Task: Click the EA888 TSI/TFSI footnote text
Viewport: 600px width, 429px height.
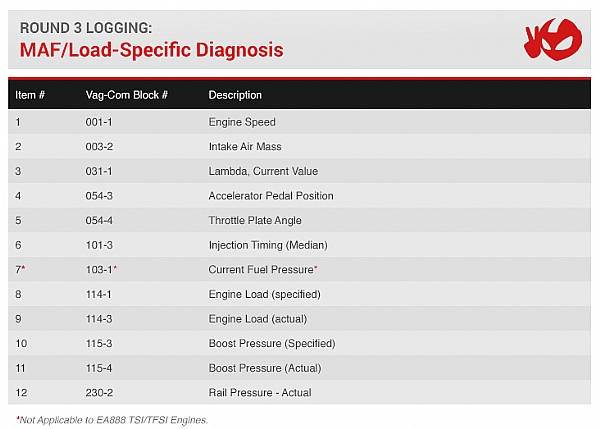Action: [x=112, y=420]
